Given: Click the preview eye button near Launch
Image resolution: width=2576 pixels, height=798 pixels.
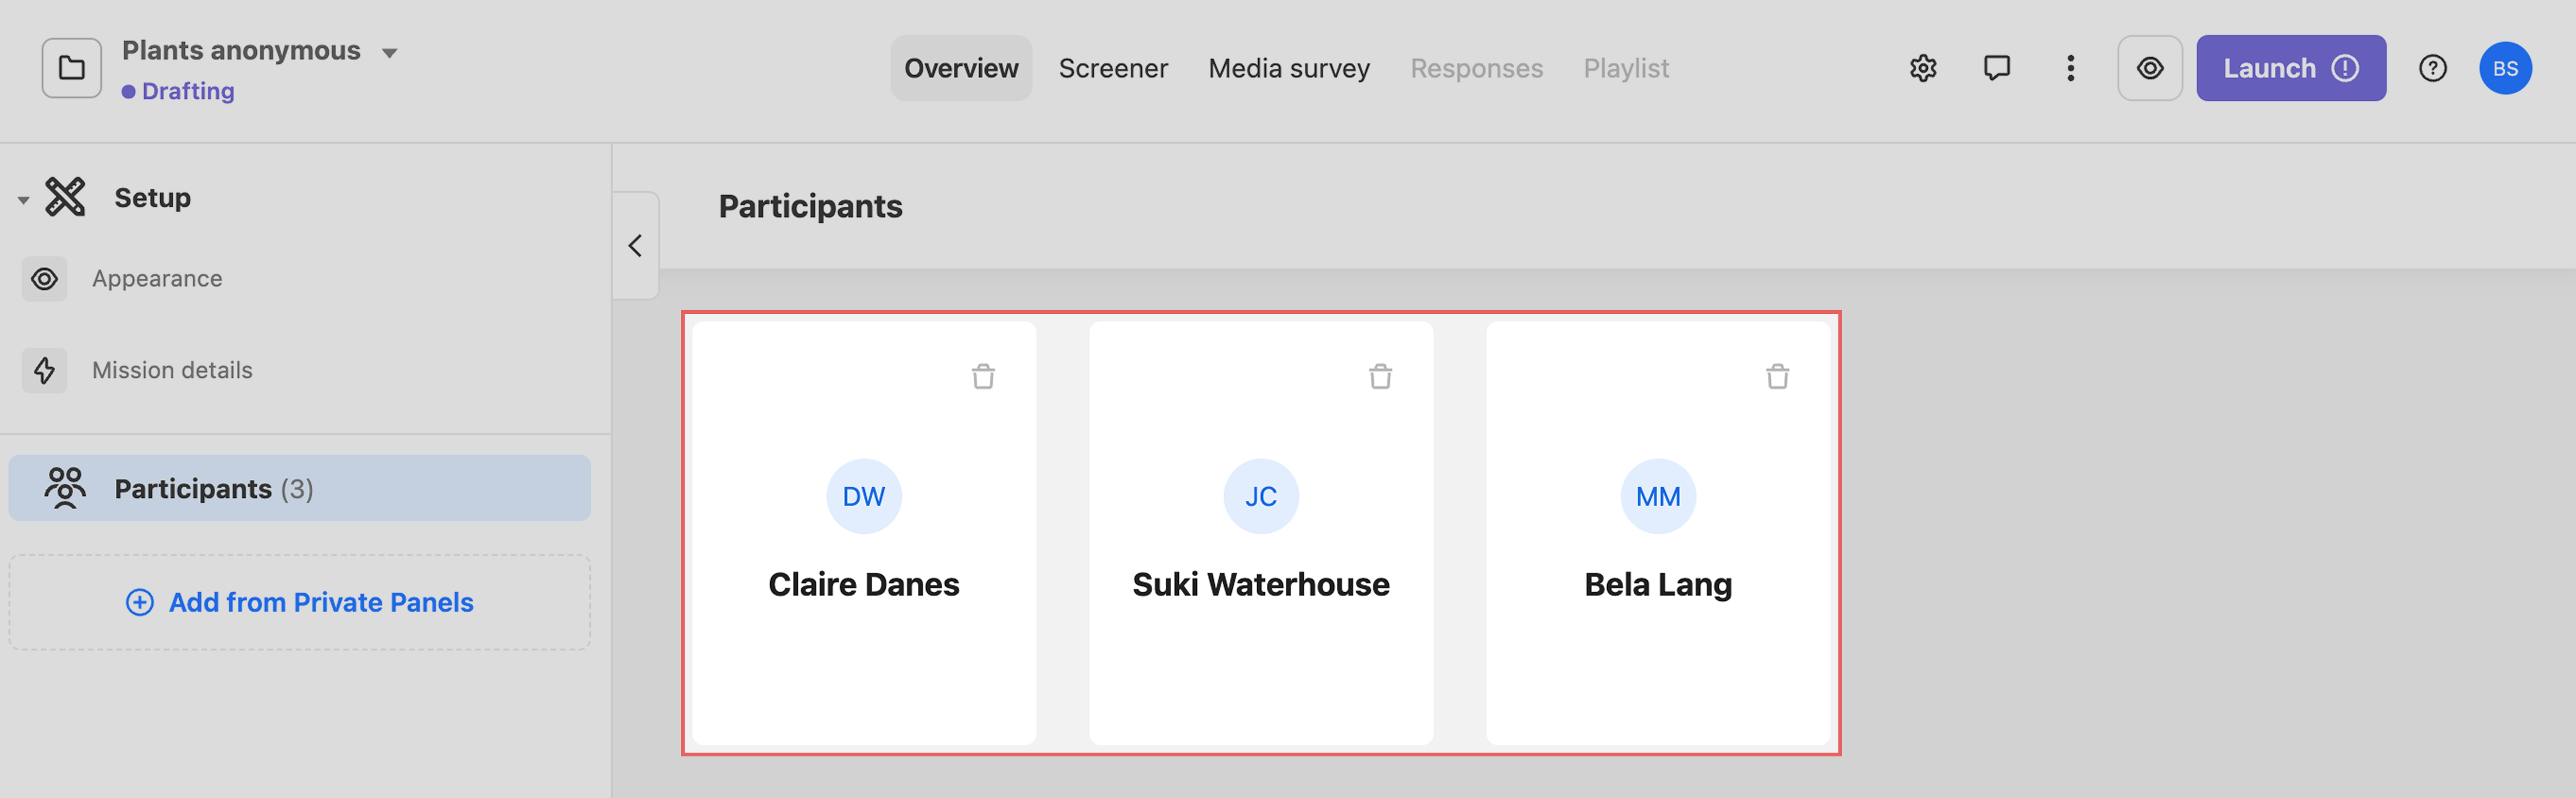Looking at the screenshot, I should [2150, 68].
